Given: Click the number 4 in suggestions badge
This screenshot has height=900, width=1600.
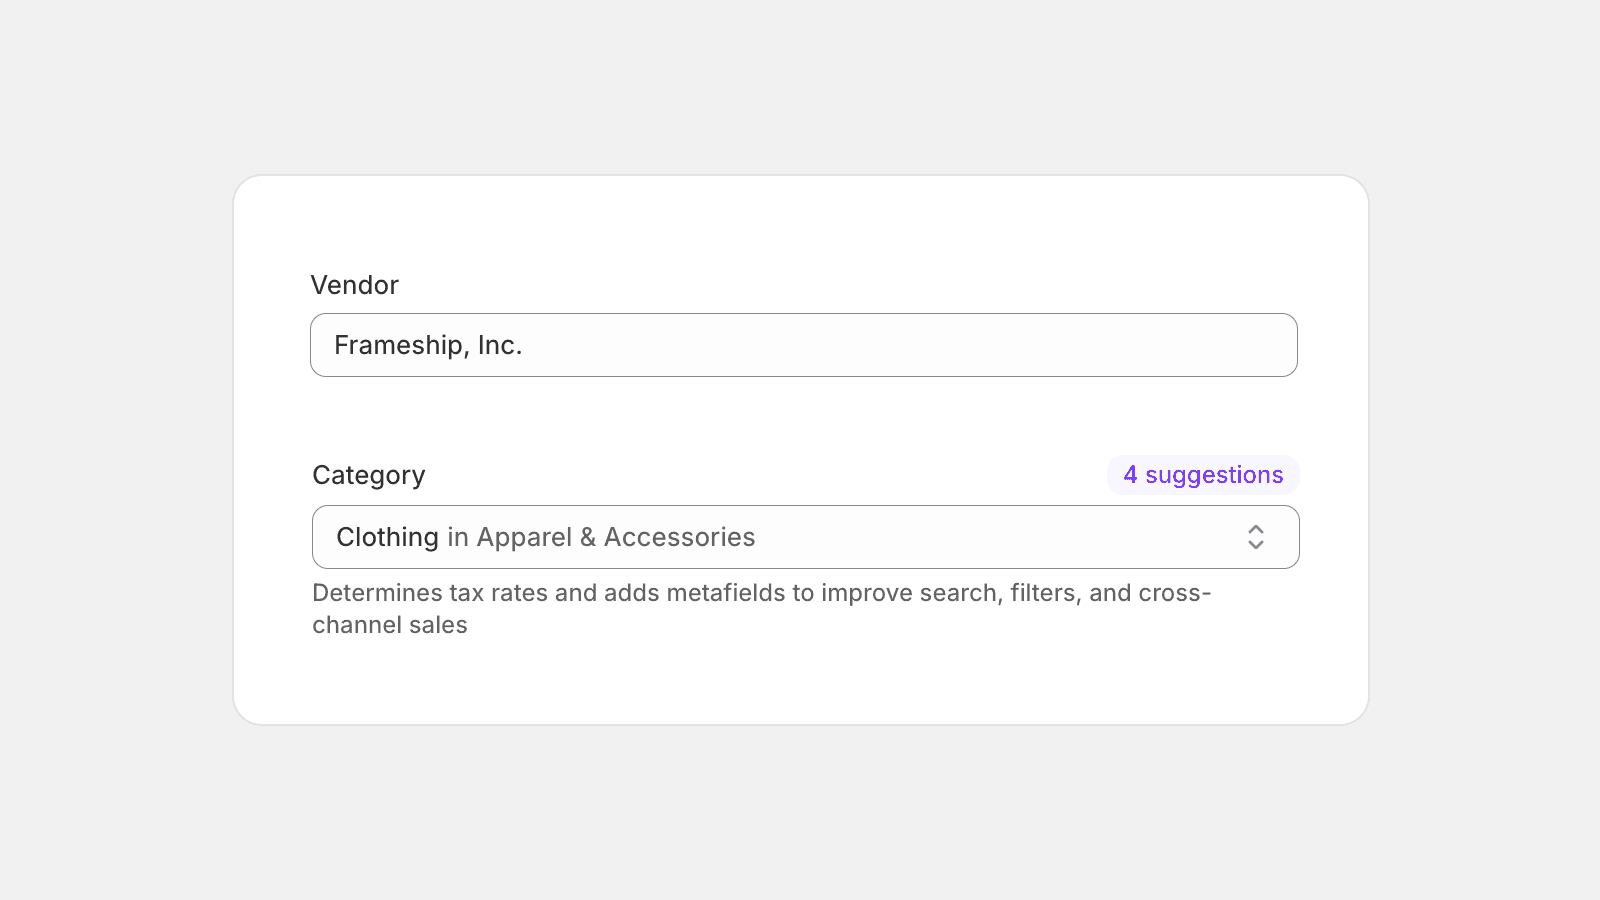Looking at the screenshot, I should click(1130, 475).
